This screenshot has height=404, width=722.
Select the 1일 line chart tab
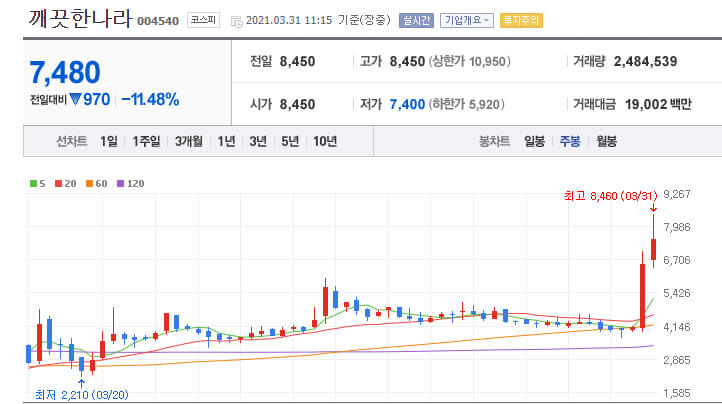coord(109,141)
